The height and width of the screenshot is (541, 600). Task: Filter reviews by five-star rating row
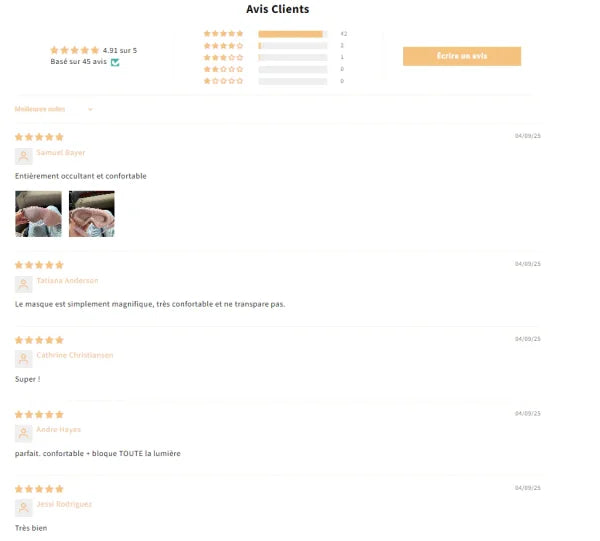pos(275,34)
